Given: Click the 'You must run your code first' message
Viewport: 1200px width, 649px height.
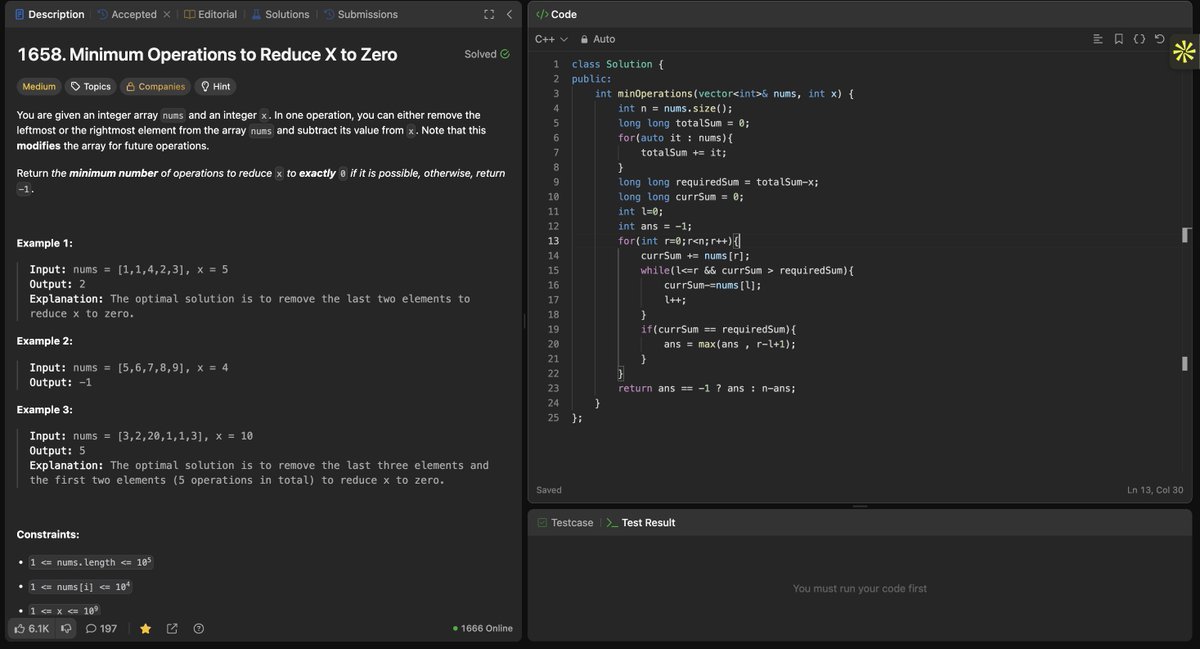Looking at the screenshot, I should 860,589.
